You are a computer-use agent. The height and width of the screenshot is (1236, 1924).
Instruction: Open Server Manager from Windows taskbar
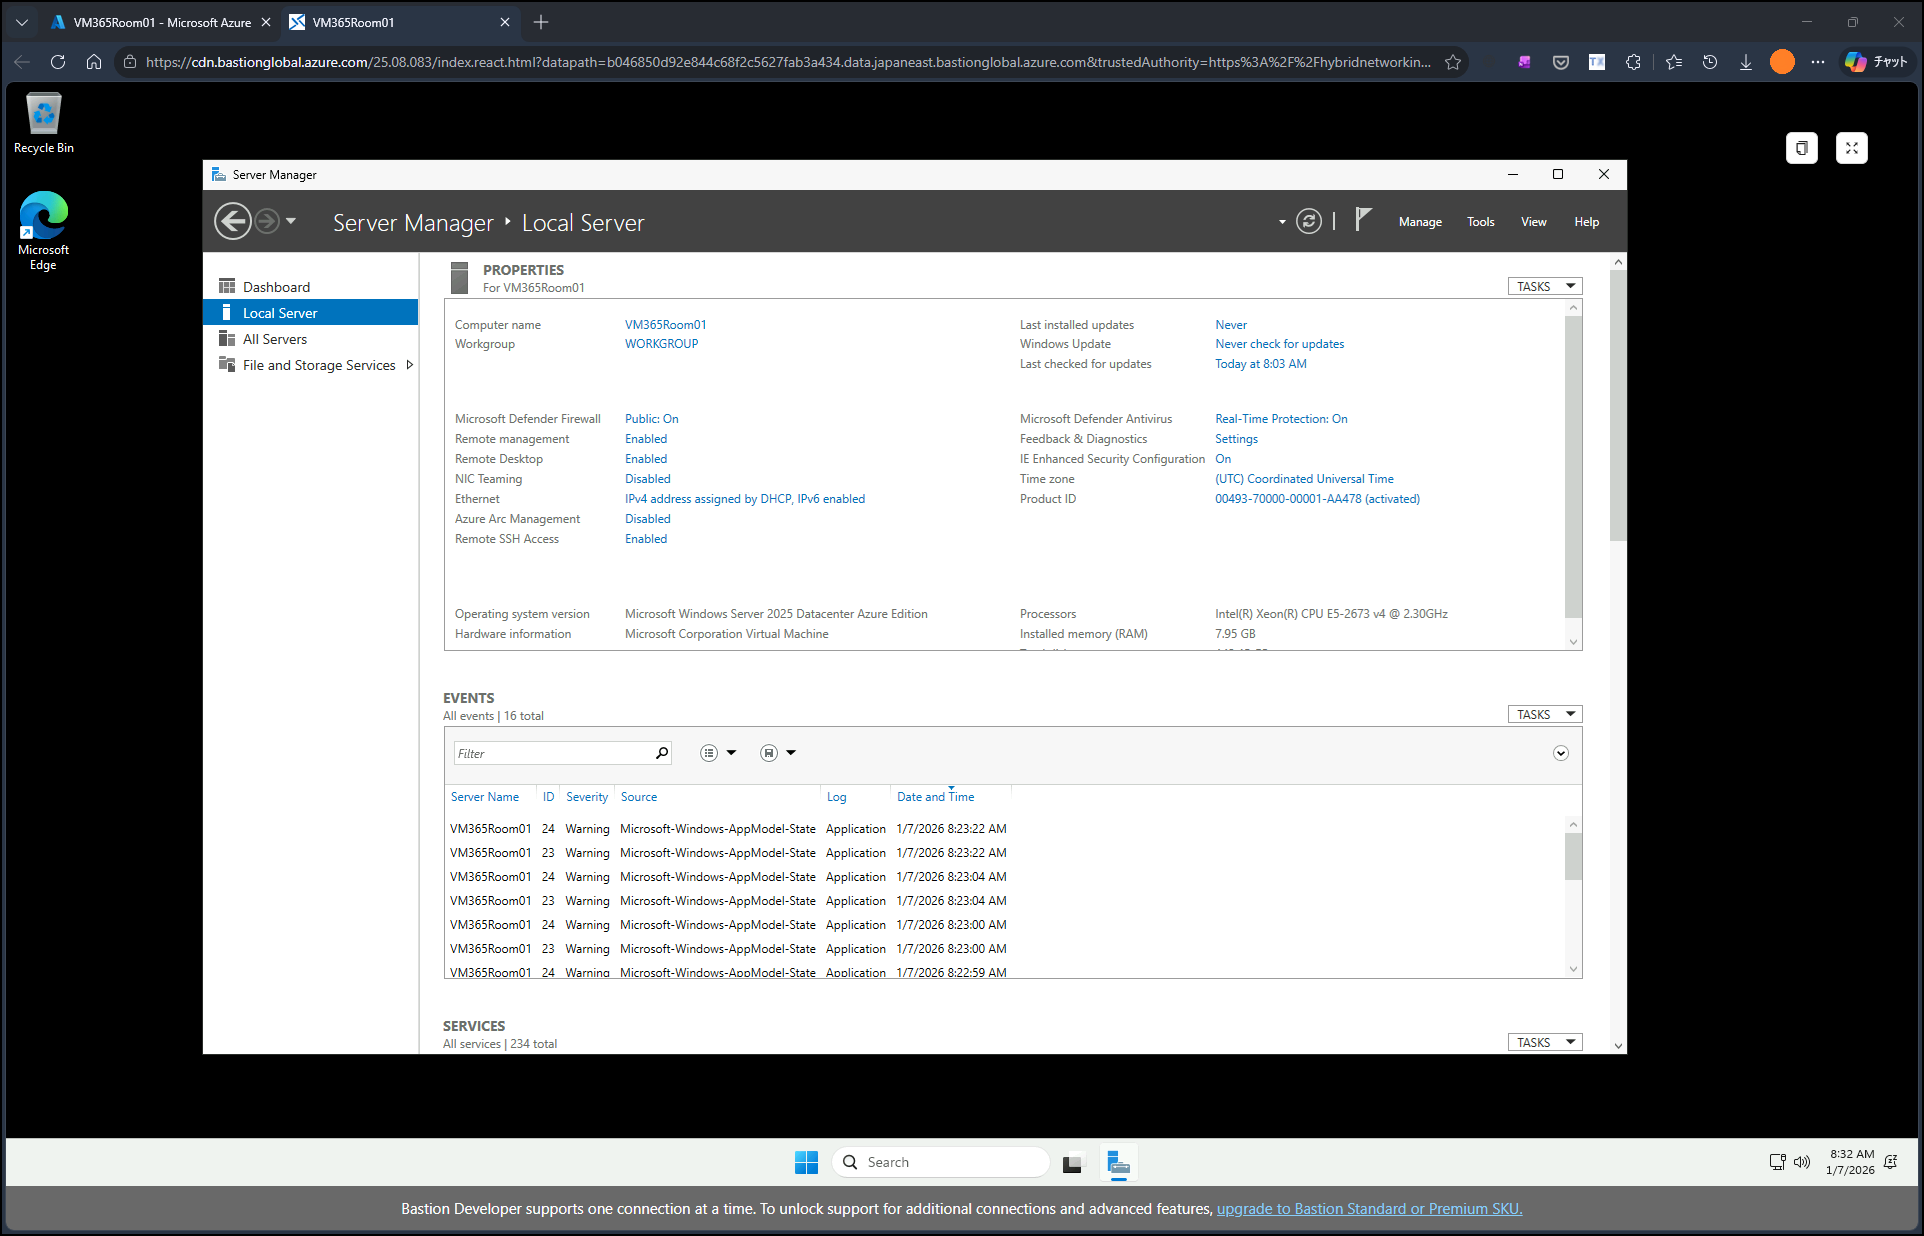pyautogui.click(x=1118, y=1162)
